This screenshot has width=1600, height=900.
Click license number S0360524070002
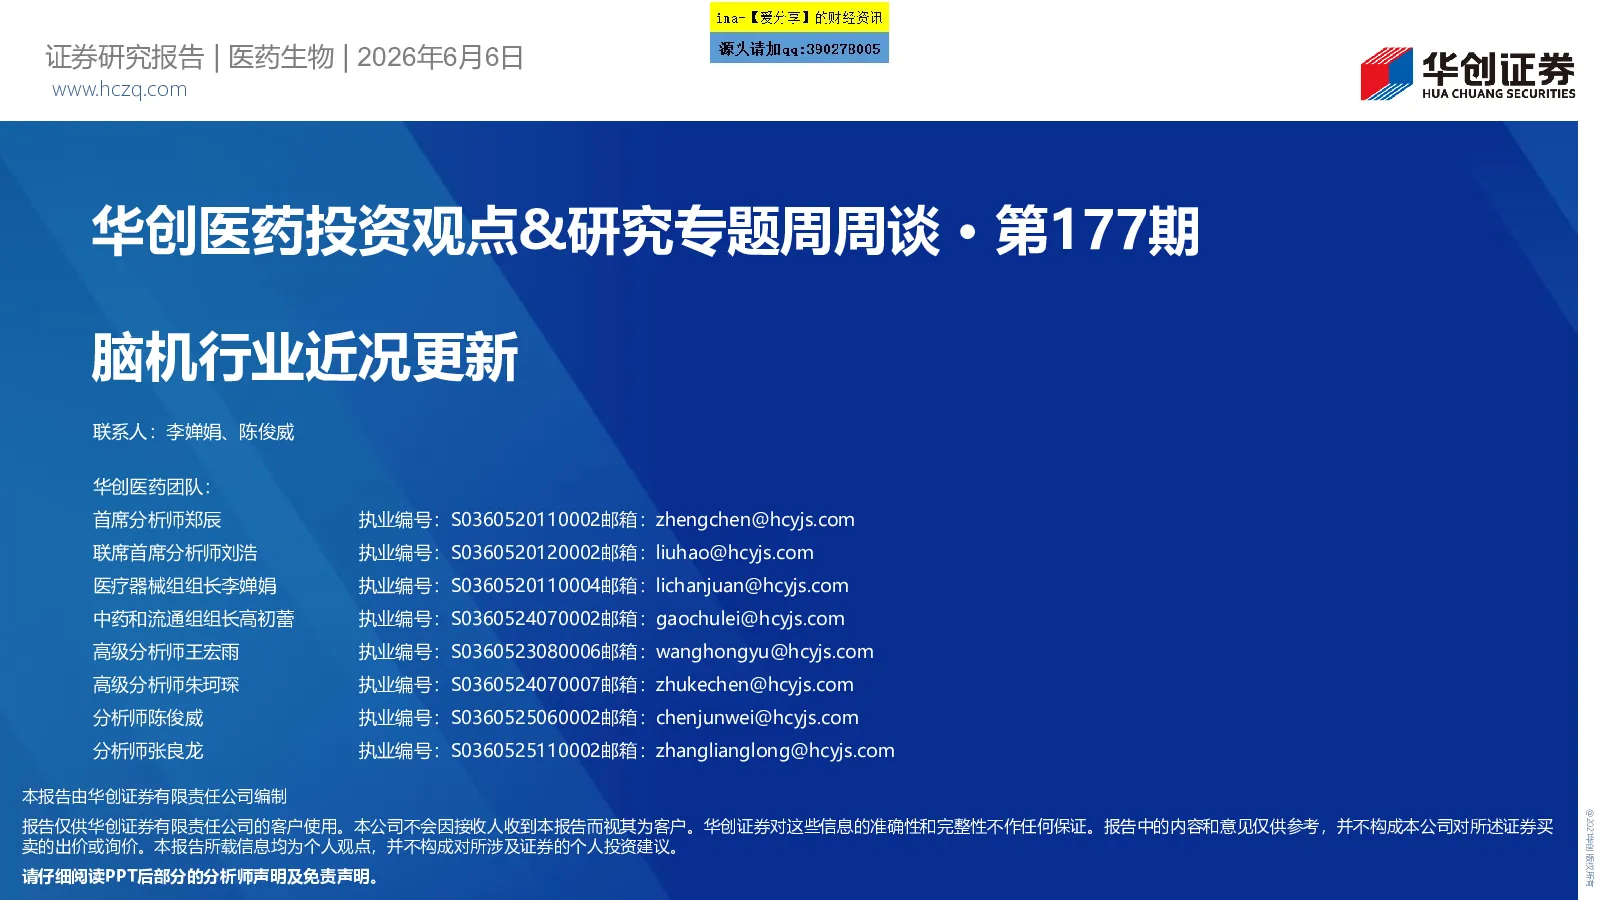pyautogui.click(x=525, y=619)
